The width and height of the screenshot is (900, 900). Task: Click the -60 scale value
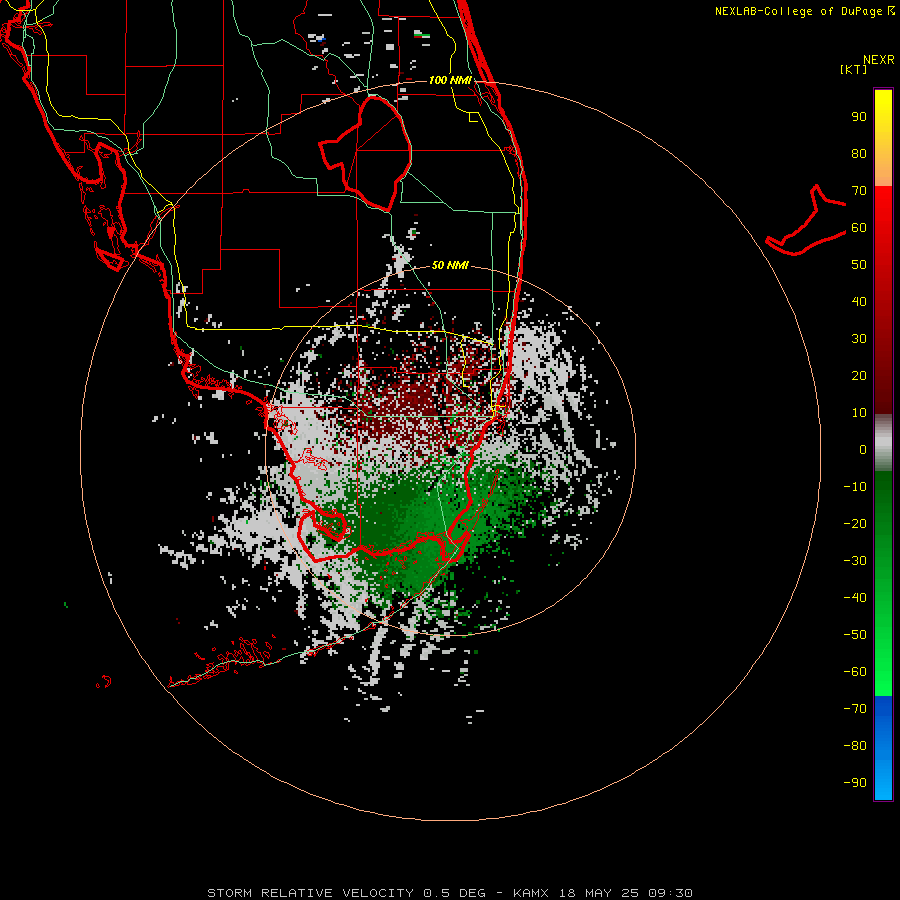coord(855,672)
